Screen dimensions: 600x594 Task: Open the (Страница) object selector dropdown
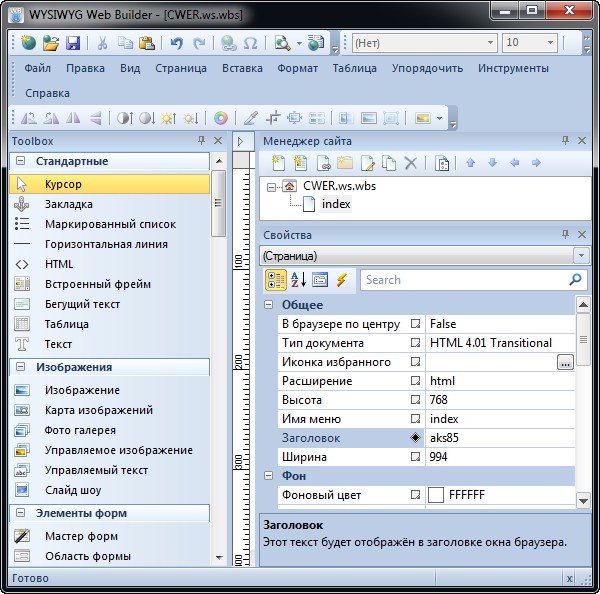pyautogui.click(x=581, y=256)
